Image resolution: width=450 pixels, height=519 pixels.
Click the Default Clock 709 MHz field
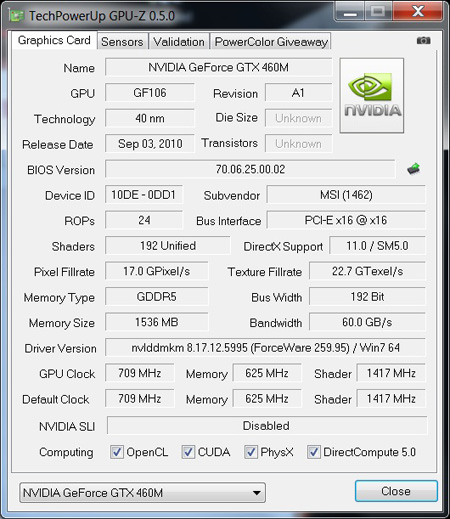point(140,399)
